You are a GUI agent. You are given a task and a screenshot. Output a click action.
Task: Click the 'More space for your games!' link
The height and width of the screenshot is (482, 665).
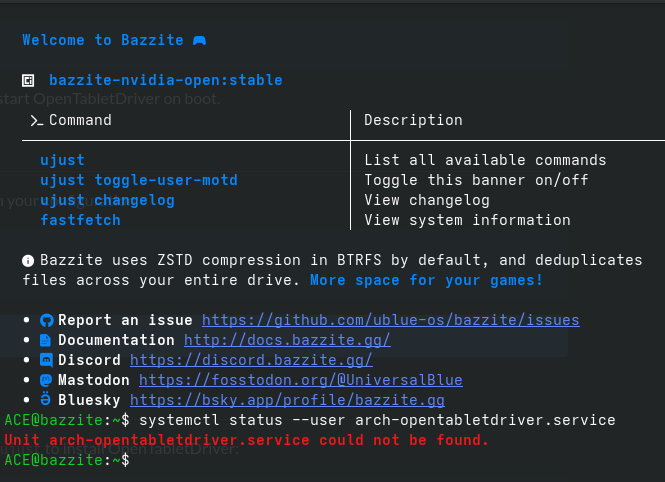pos(426,280)
